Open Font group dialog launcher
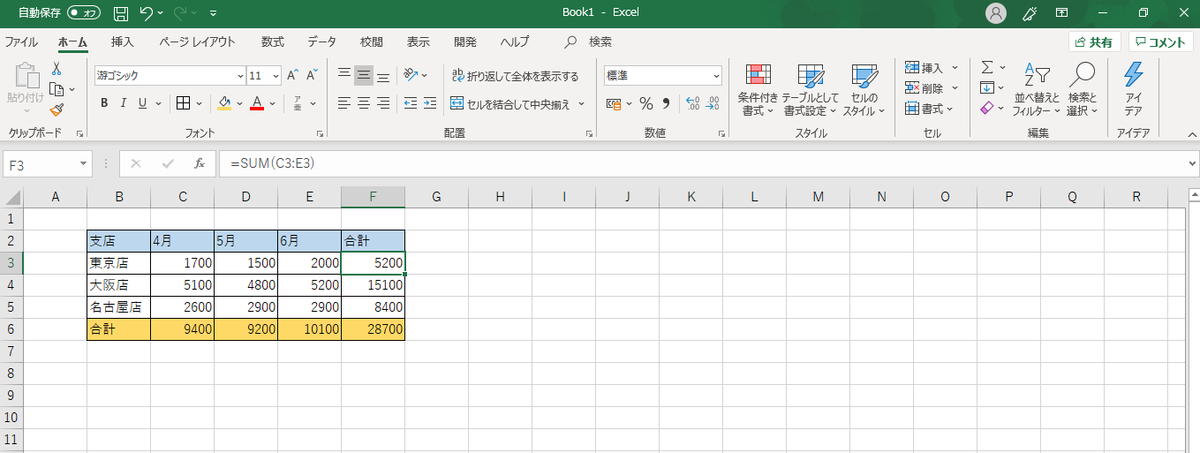Screen dimensions: 1200x453 320,133
